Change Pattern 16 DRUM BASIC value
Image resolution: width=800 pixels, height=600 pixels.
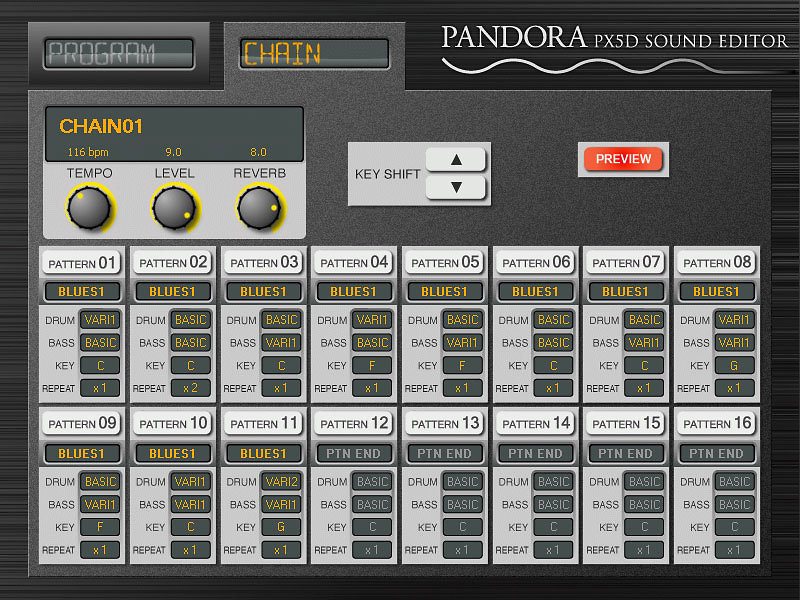tap(735, 482)
